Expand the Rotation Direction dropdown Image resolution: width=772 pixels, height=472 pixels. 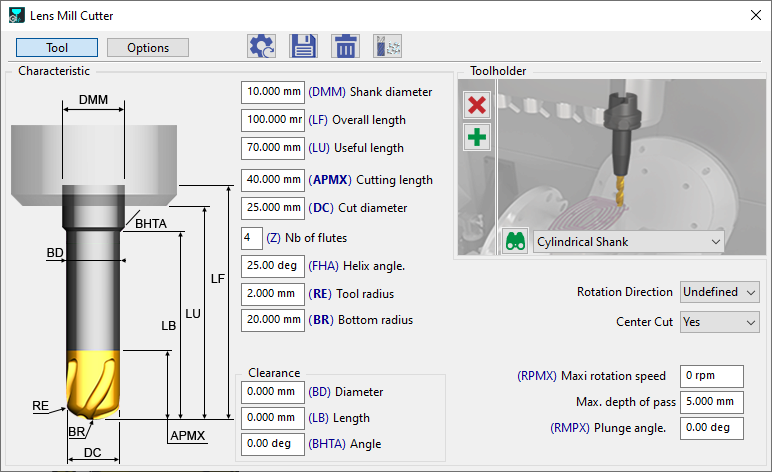pyautogui.click(x=719, y=292)
